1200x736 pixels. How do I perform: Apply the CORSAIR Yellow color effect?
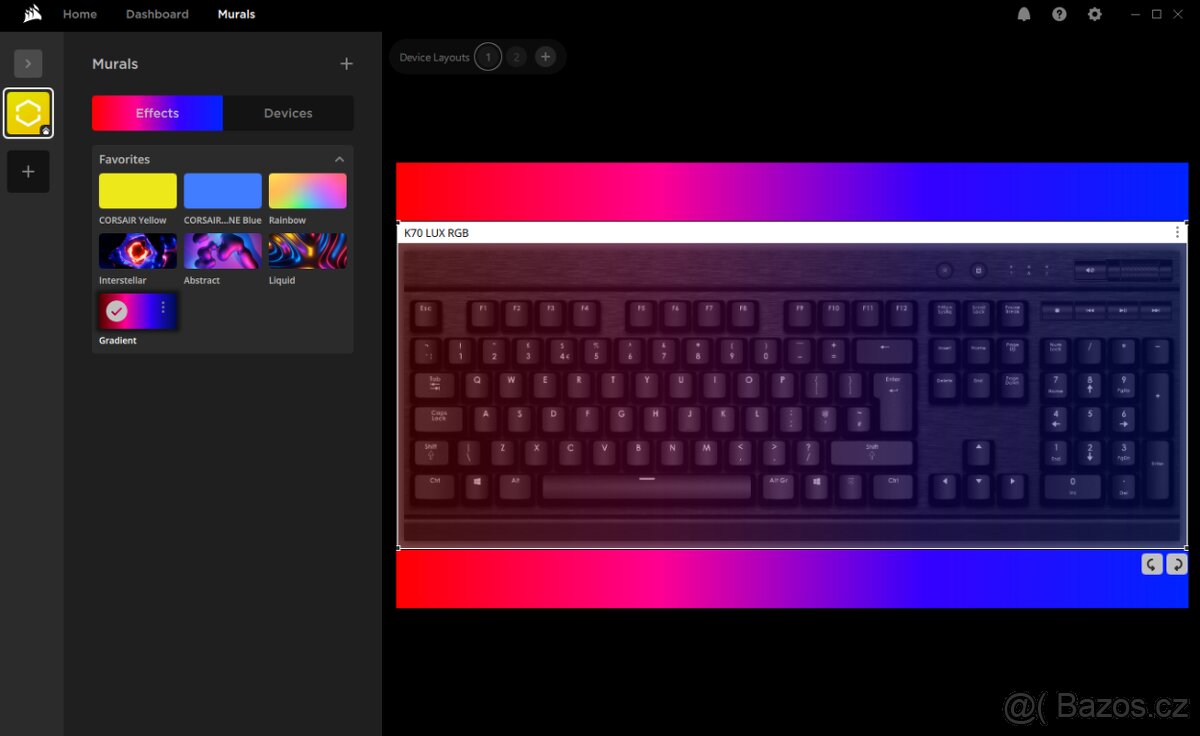138,191
